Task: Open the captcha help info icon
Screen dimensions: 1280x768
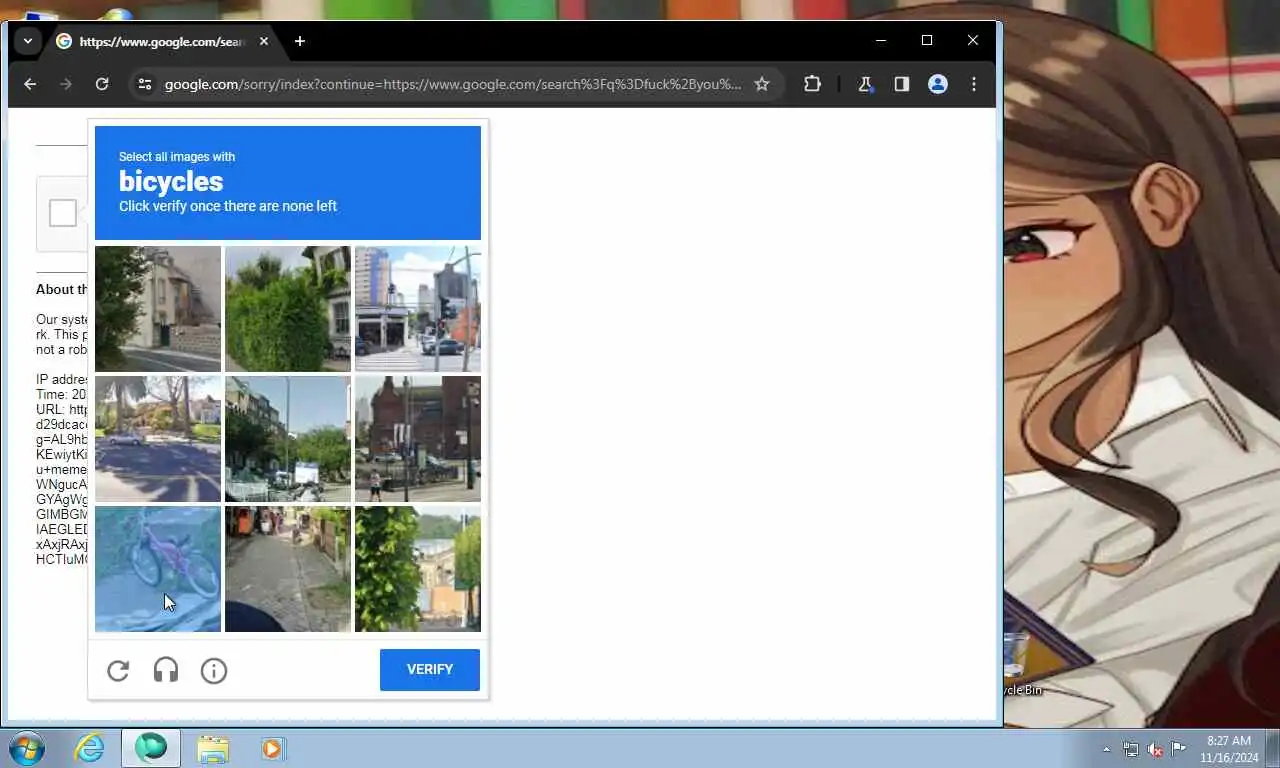Action: point(214,671)
